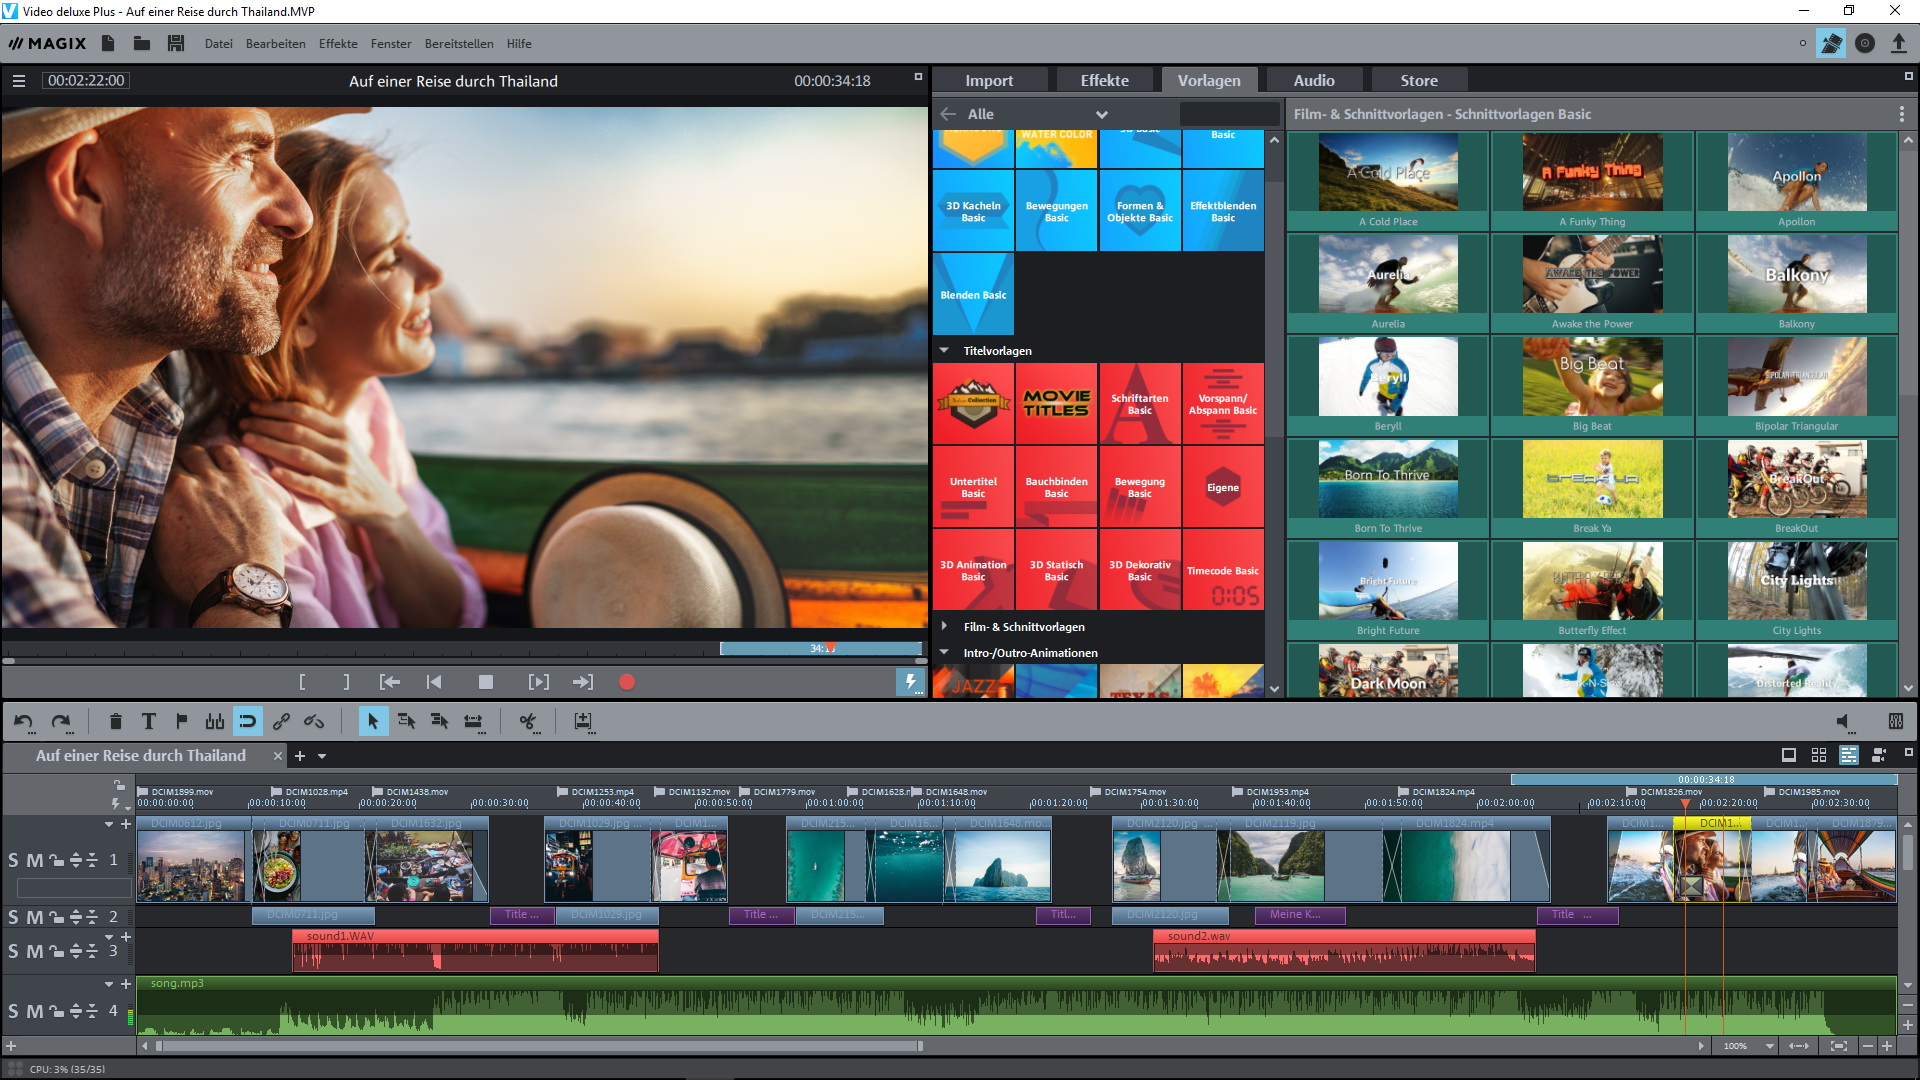Solo track 3 using S button

coord(13,951)
